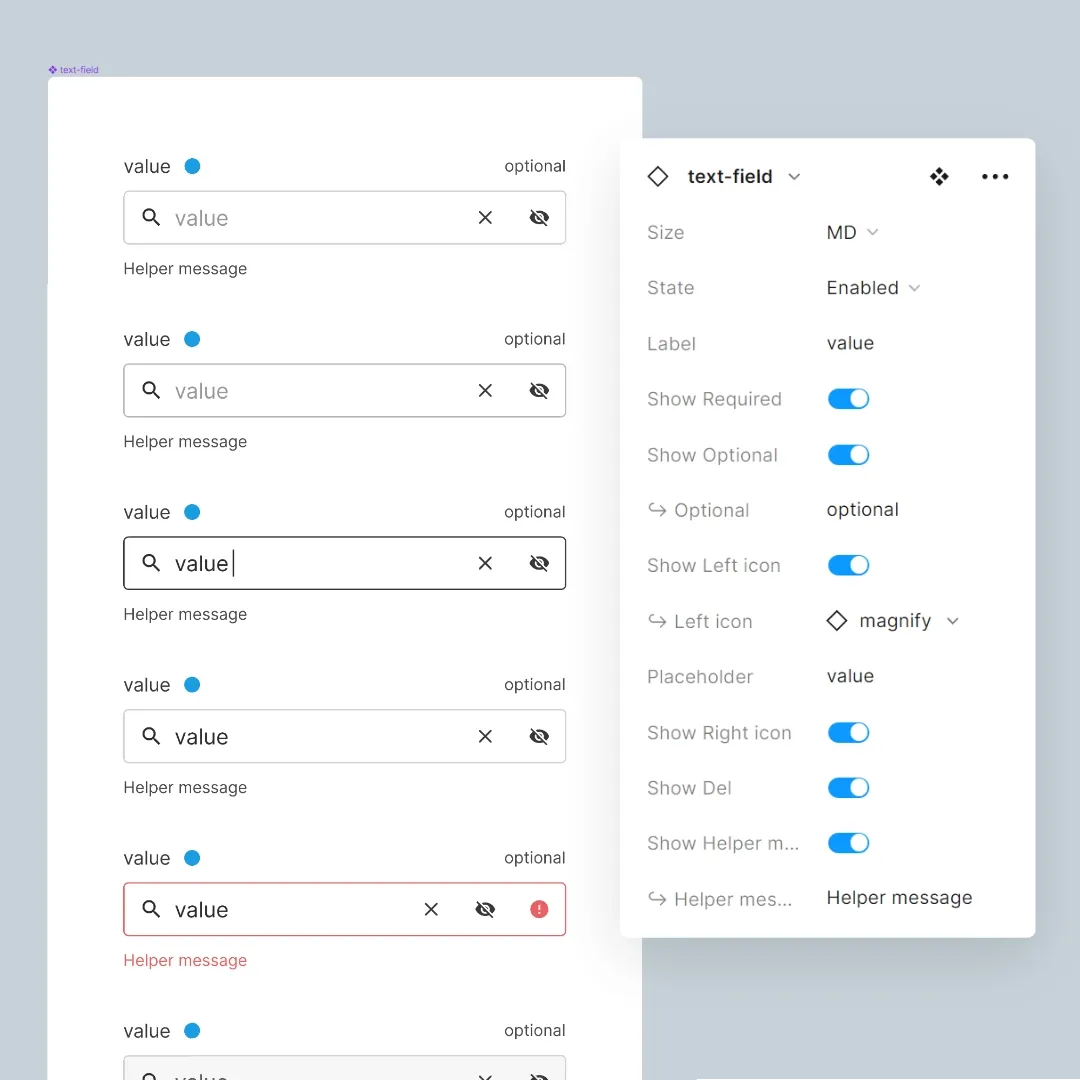1080x1080 pixels.
Task: Click the search icon in the second text field
Action: 151,391
